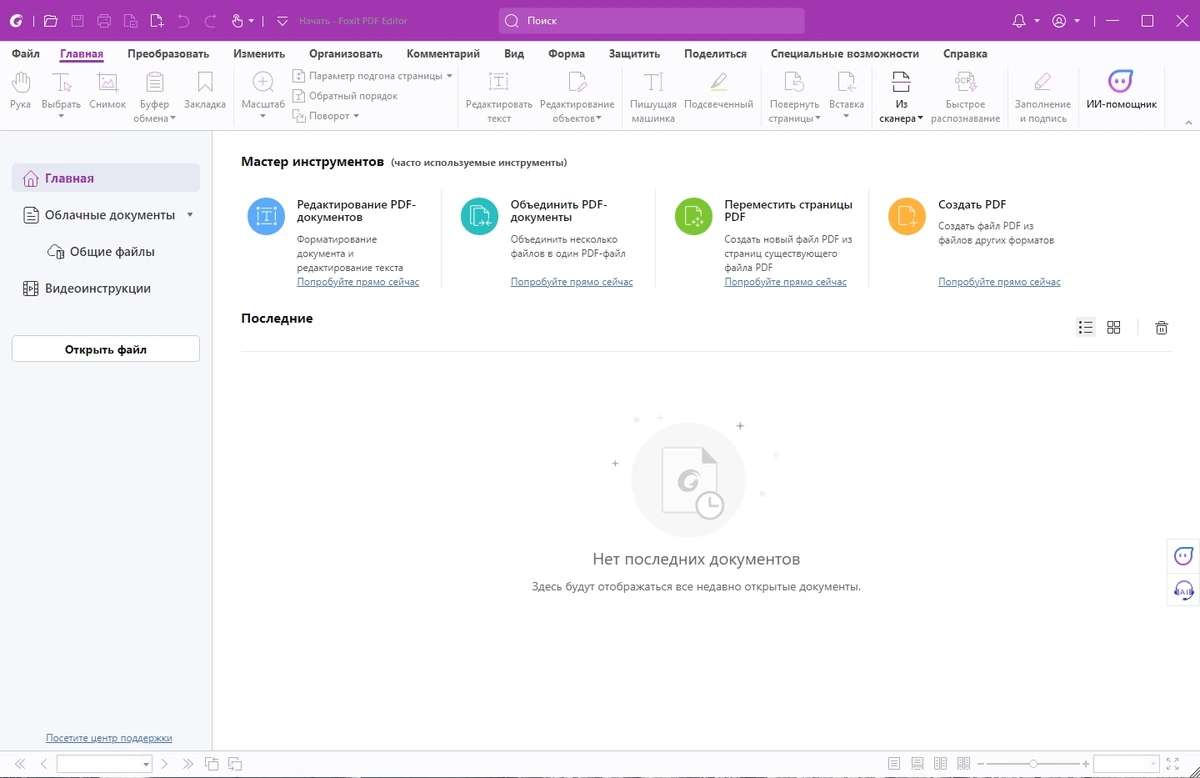1200x778 pixels.
Task: Click the Открыть файл button
Action: pos(106,349)
